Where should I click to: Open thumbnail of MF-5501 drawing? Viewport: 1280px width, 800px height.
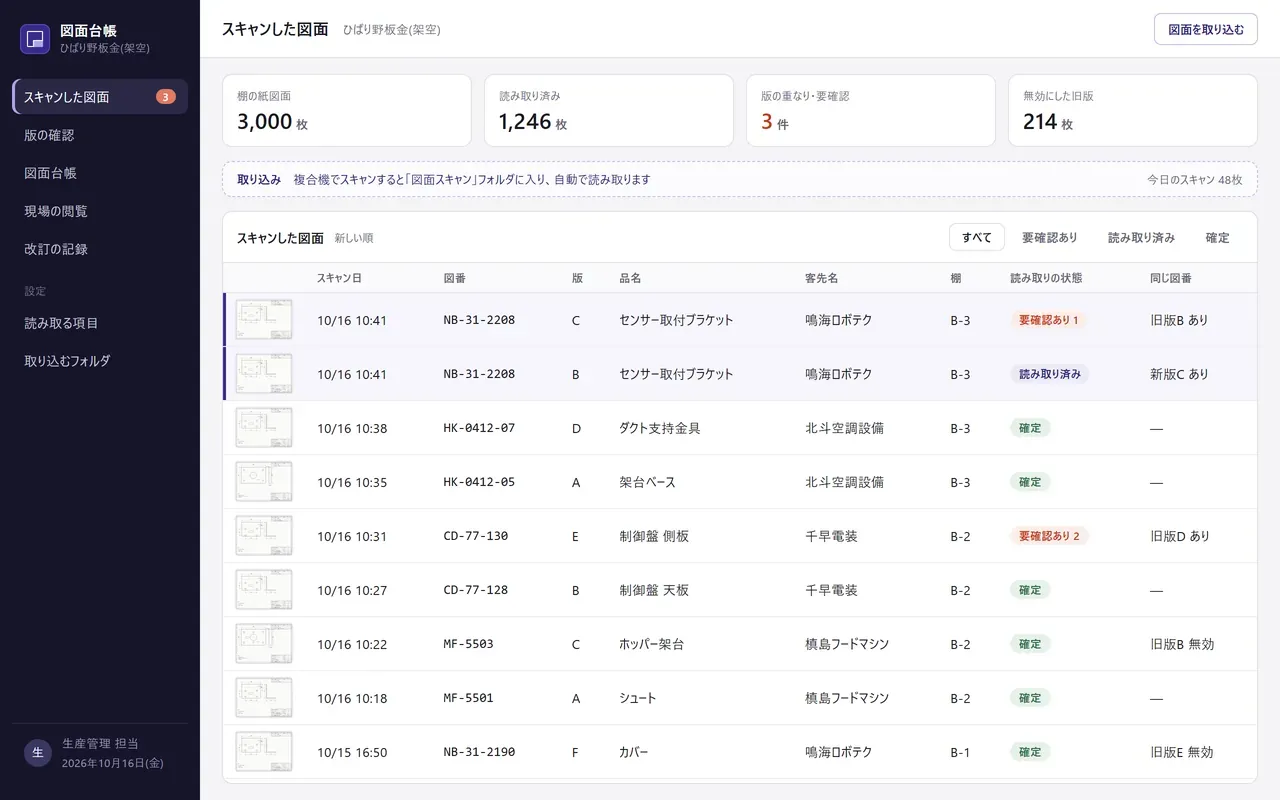[x=264, y=698]
